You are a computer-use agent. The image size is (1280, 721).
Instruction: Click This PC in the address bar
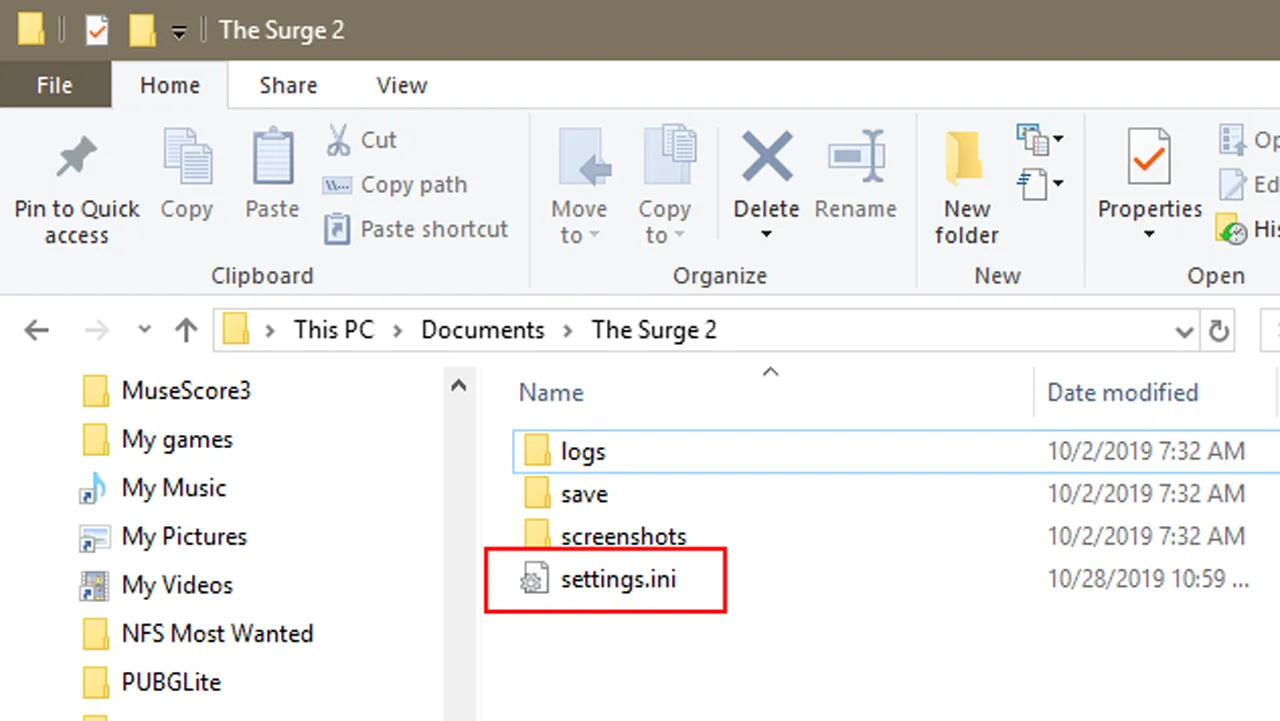point(333,330)
